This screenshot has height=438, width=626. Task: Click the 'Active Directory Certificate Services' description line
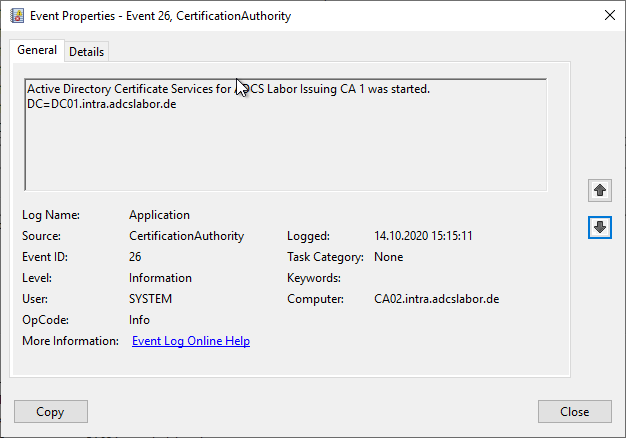point(228,89)
